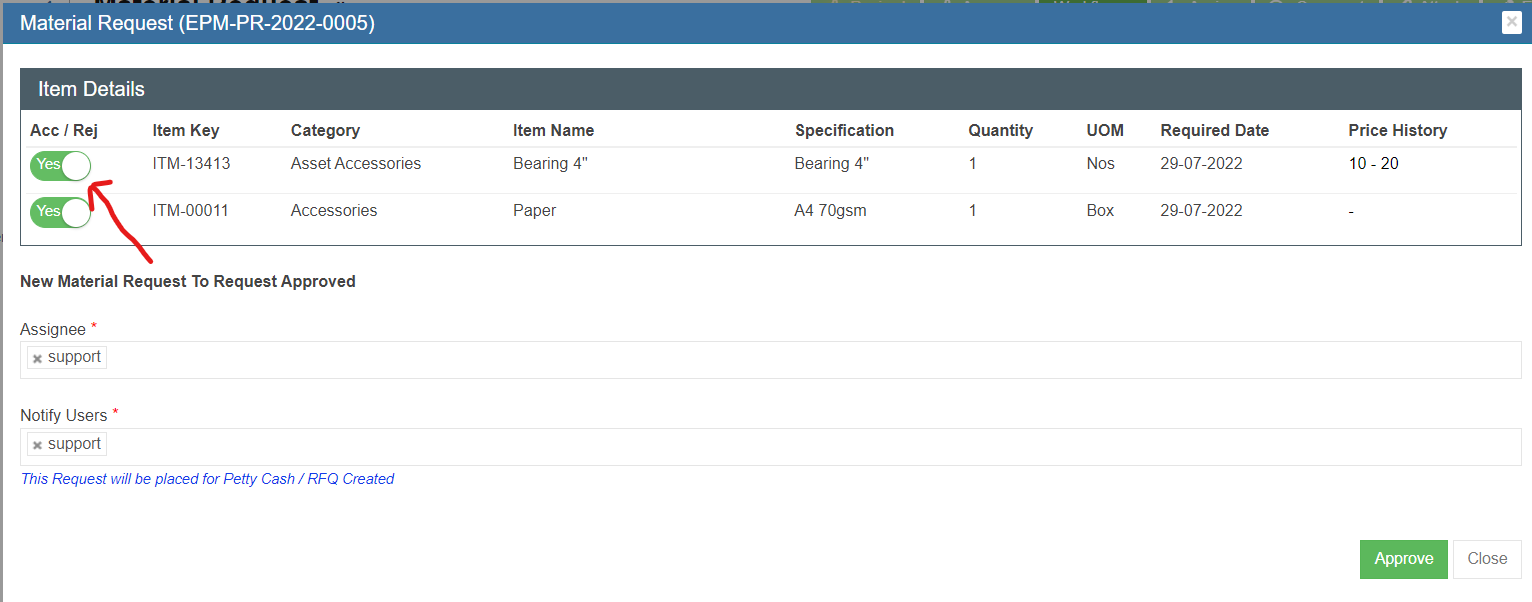
Task: Toggle accept switch for Paper item
Action: (60, 212)
